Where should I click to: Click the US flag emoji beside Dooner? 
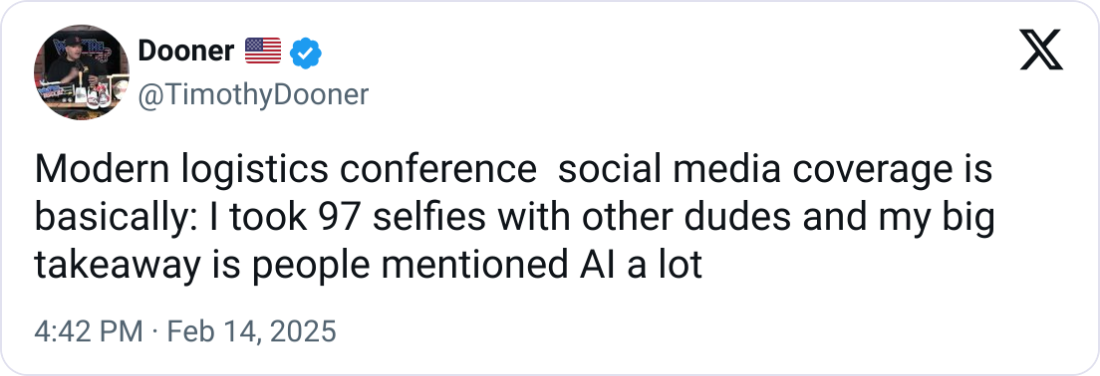[263, 51]
